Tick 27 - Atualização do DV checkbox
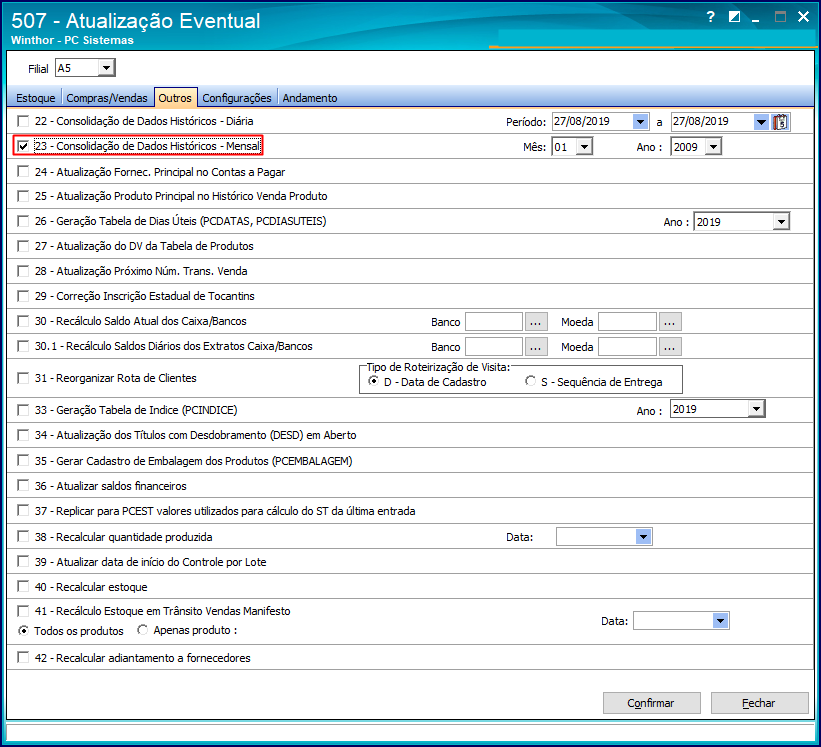This screenshot has height=747, width=821. click(x=23, y=246)
